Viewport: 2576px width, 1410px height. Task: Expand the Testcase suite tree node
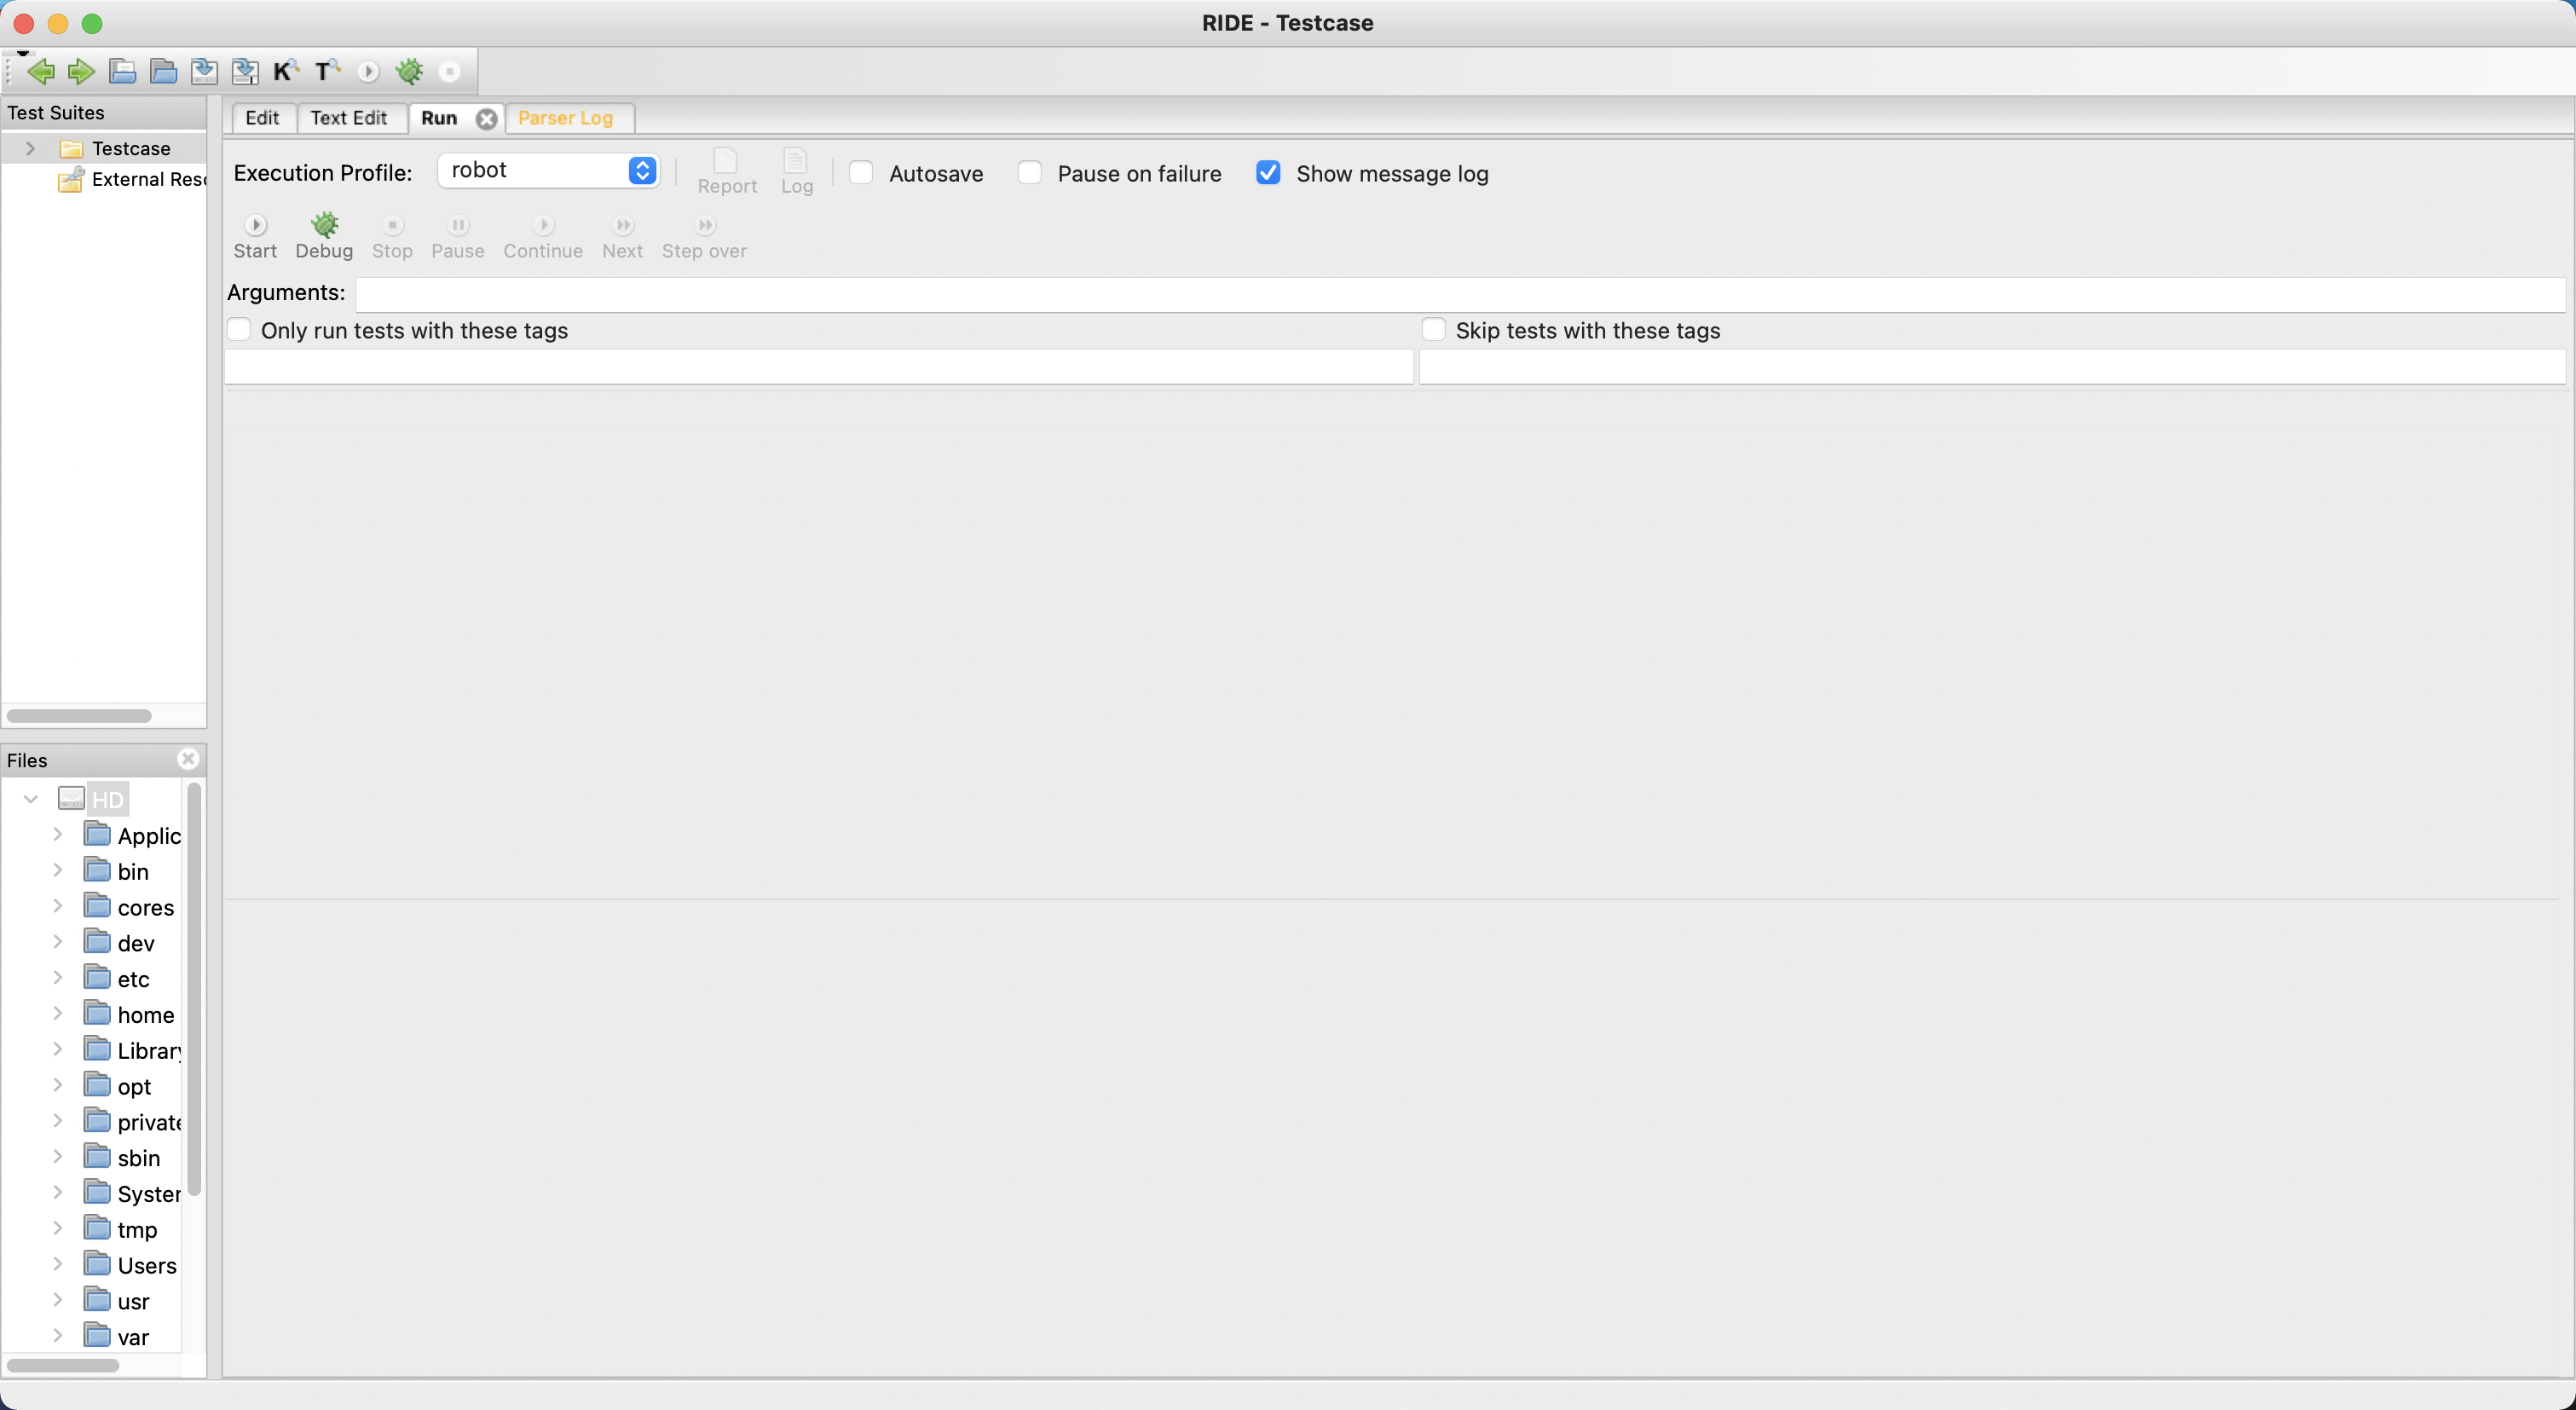click(31, 148)
